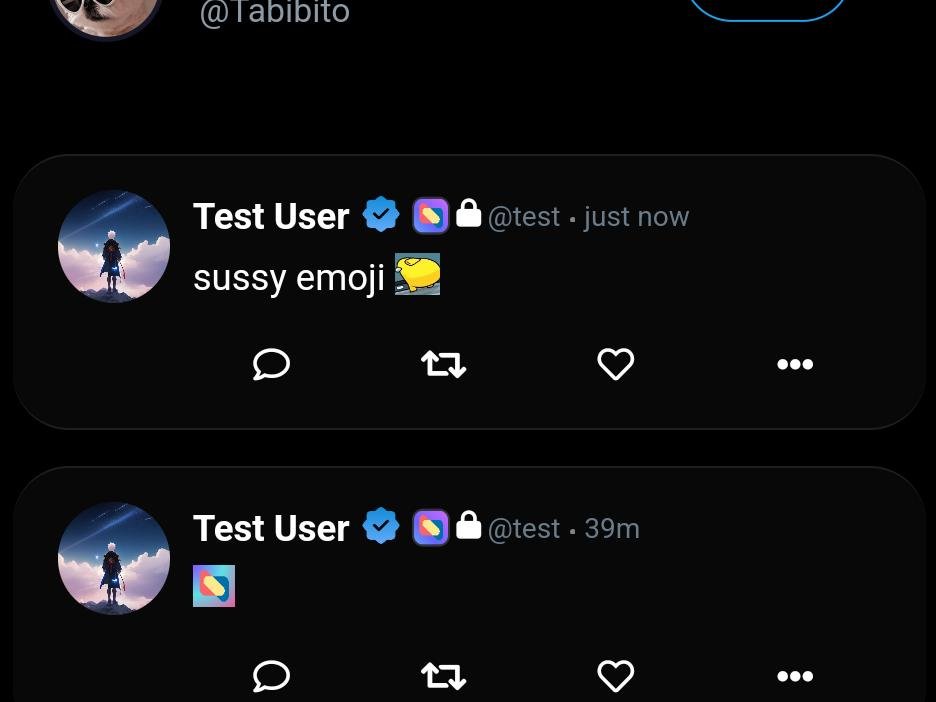
Task: Reply to the 39m old post
Action: coord(271,676)
